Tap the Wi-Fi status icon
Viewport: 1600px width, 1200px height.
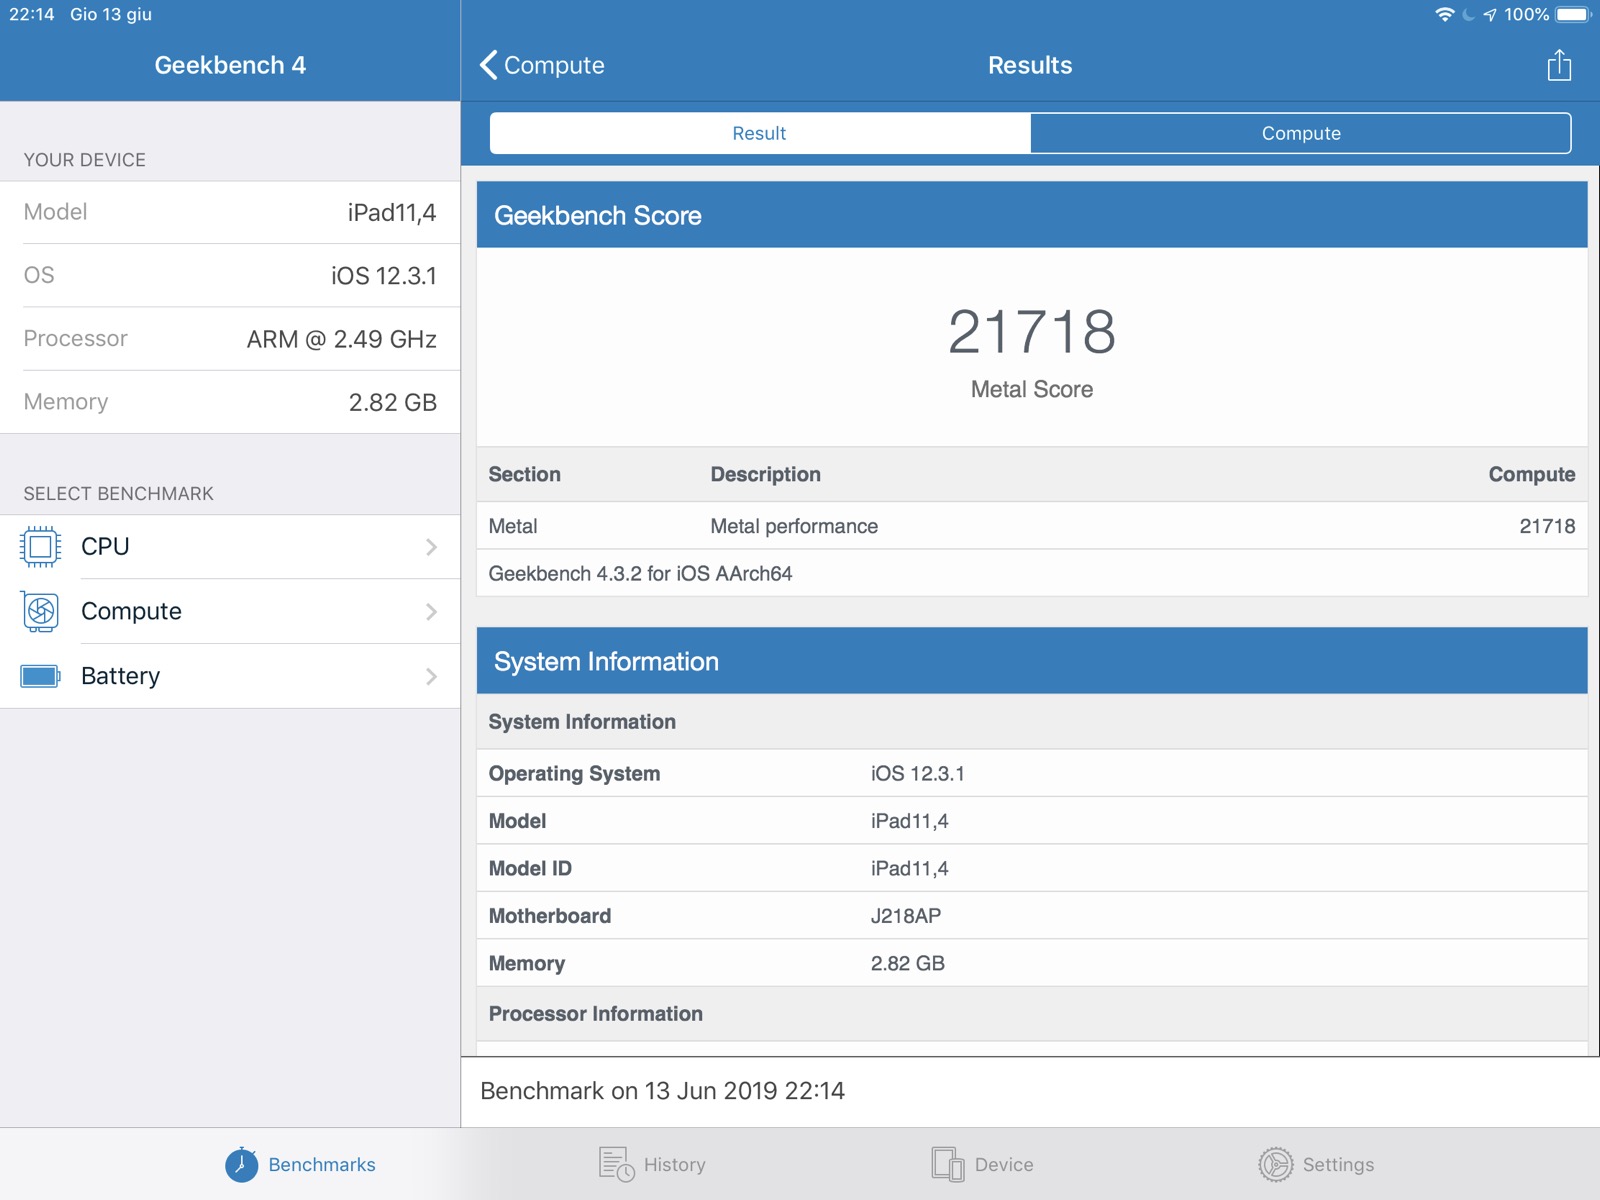(1444, 15)
